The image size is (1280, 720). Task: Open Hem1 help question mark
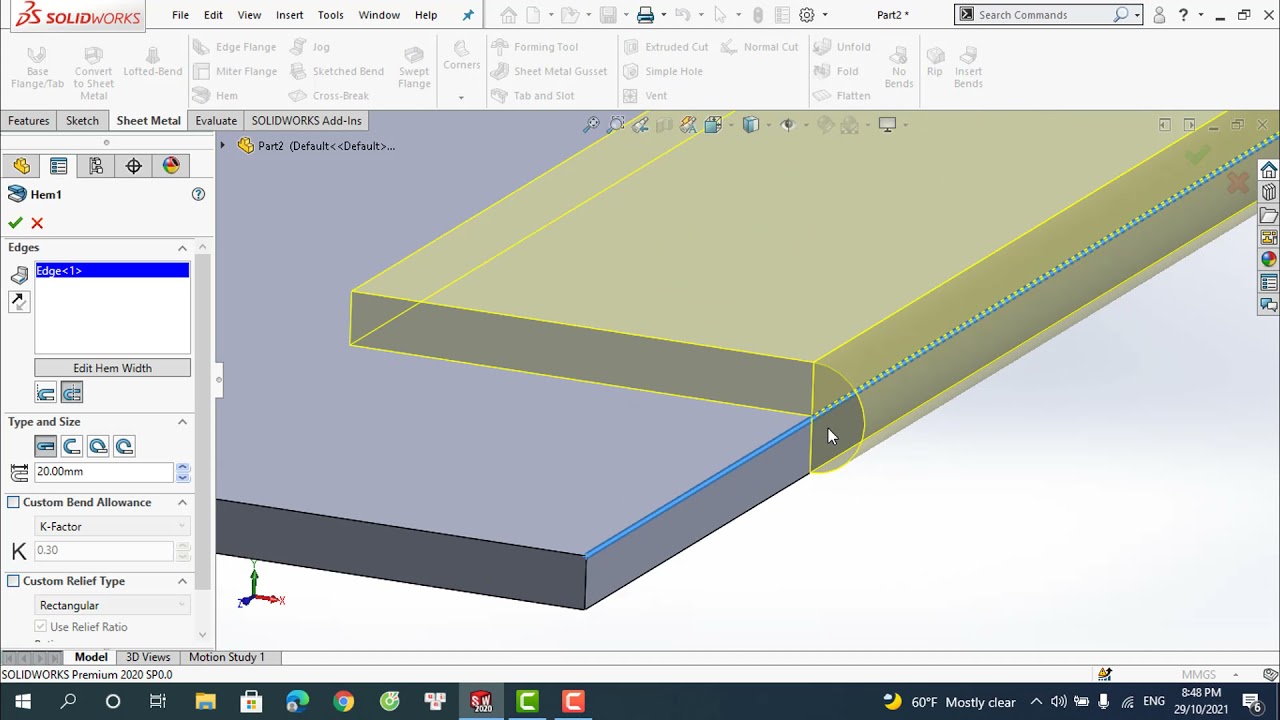click(198, 194)
